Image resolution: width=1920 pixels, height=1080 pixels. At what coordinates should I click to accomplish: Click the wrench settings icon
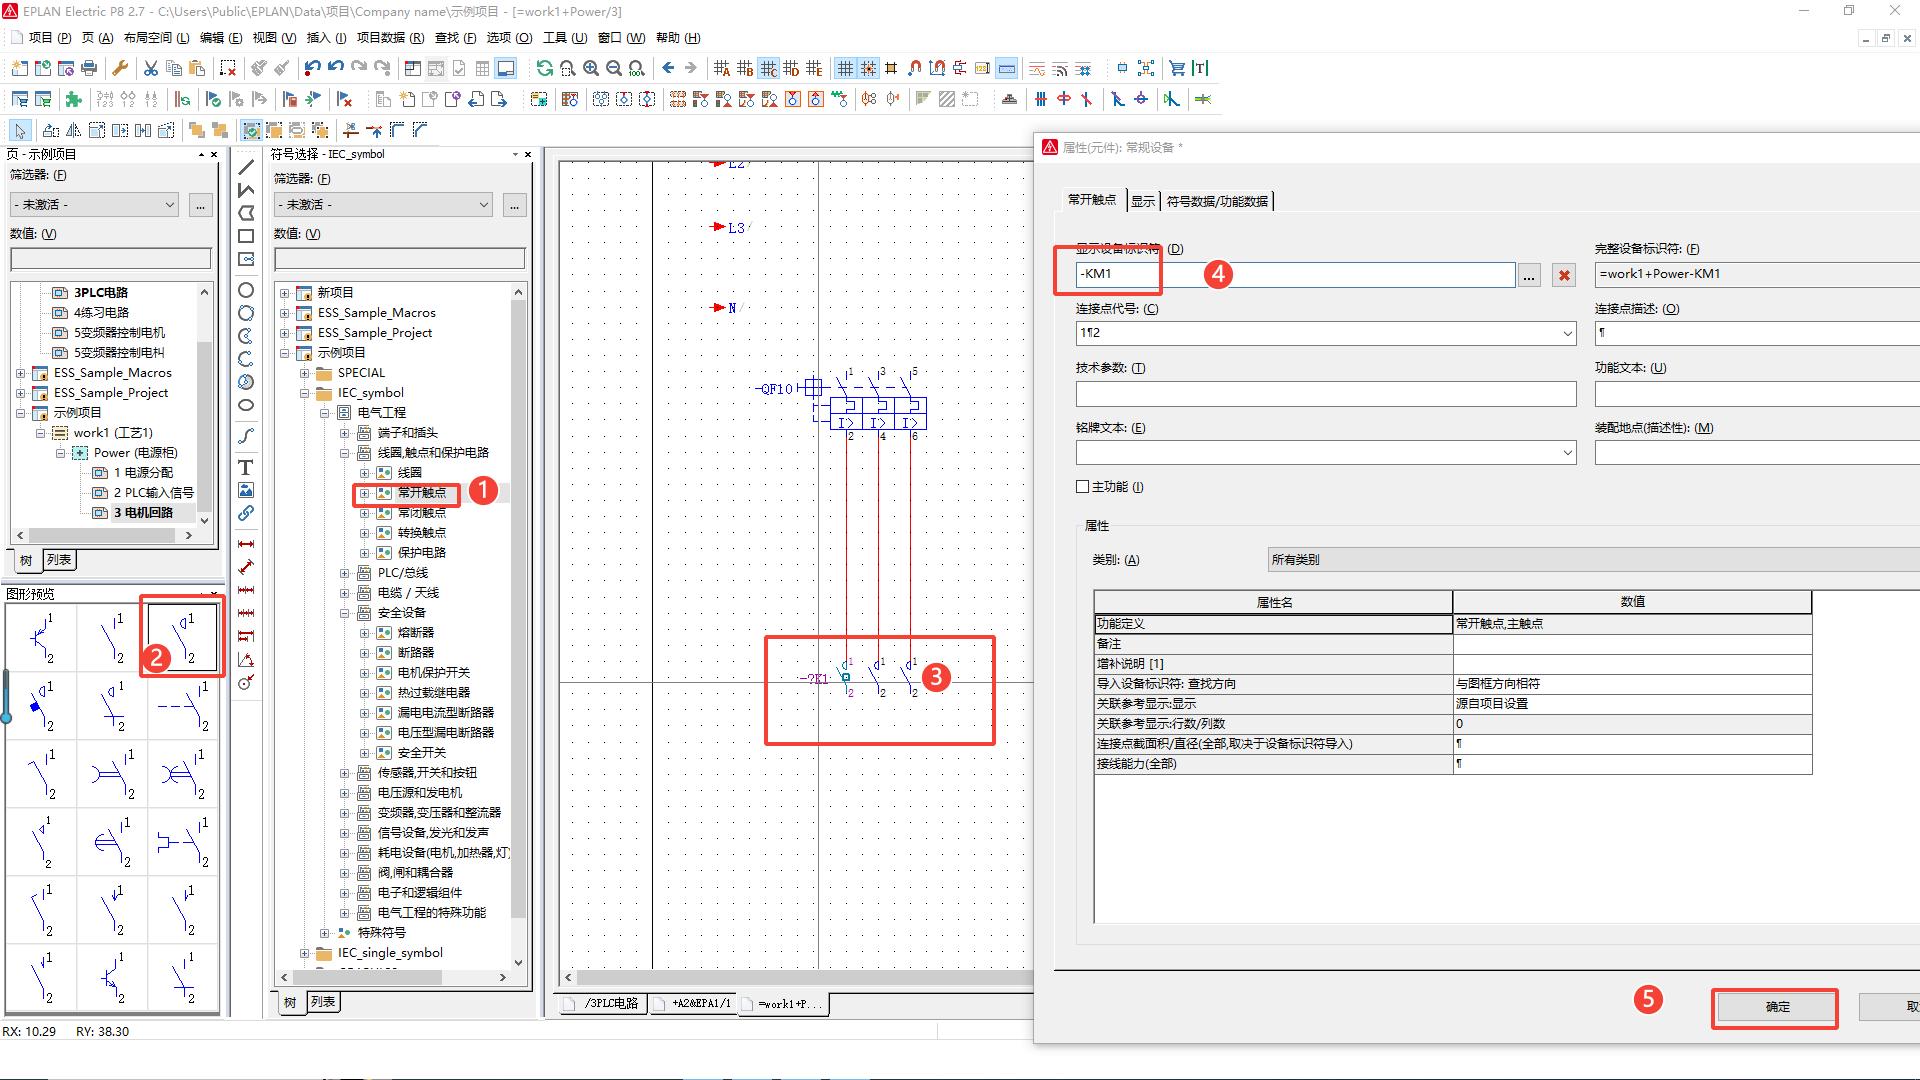pos(120,68)
